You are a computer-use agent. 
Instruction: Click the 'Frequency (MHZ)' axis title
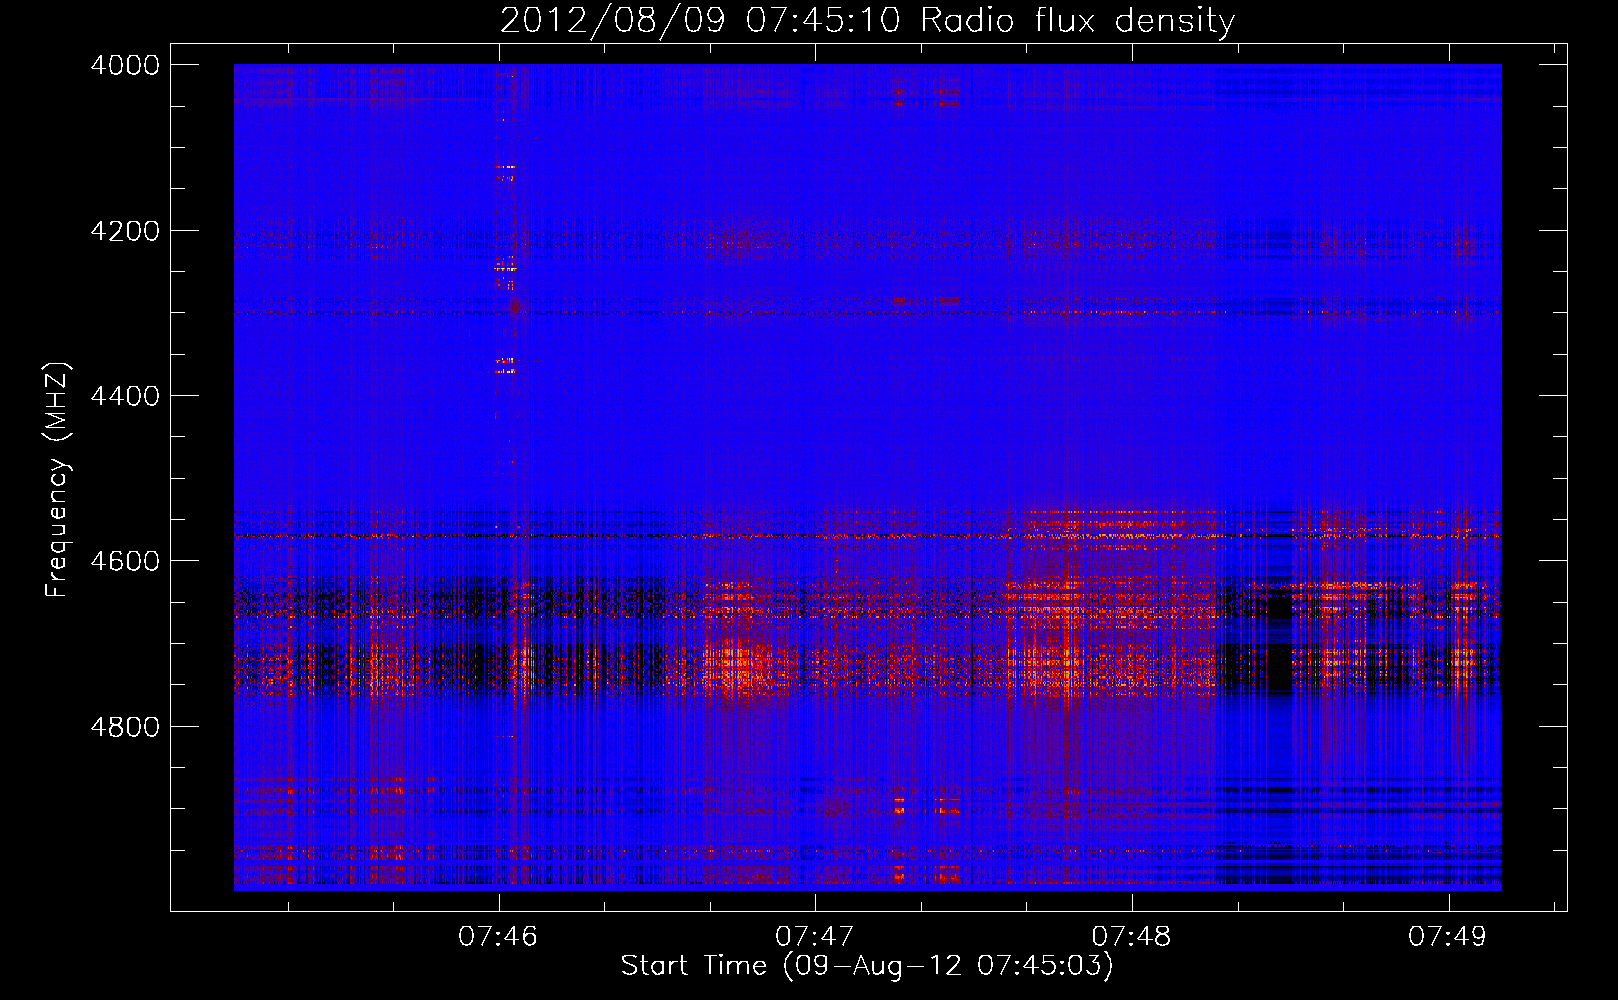[57, 480]
